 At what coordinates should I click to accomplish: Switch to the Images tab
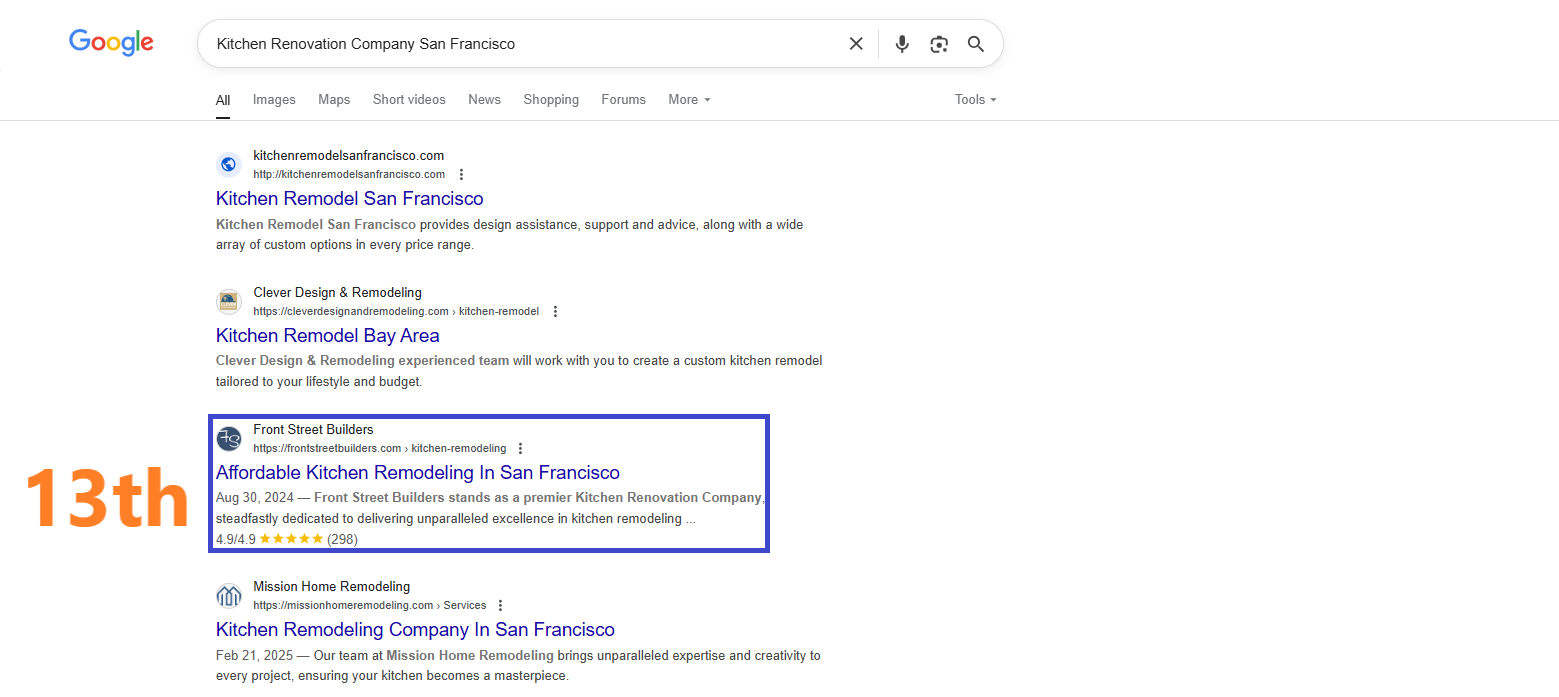click(x=274, y=99)
